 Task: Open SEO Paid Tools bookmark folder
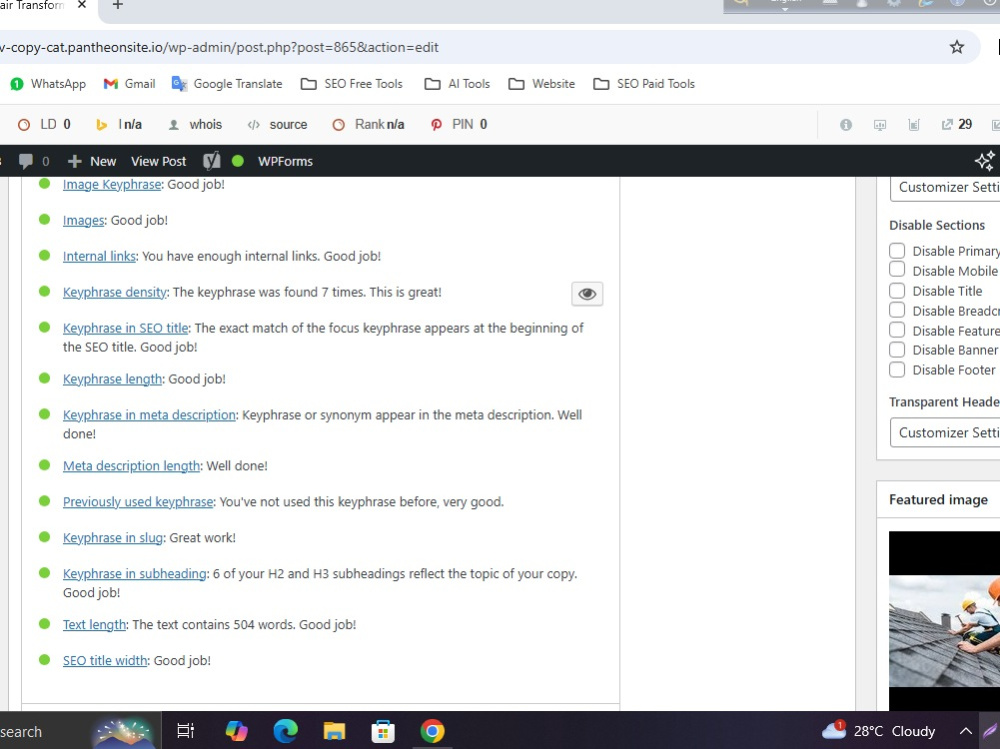pyautogui.click(x=644, y=84)
